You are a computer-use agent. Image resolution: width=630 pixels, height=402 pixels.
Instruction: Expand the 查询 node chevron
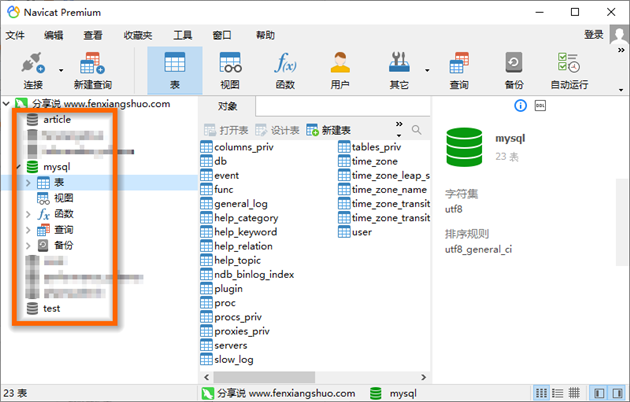click(28, 230)
